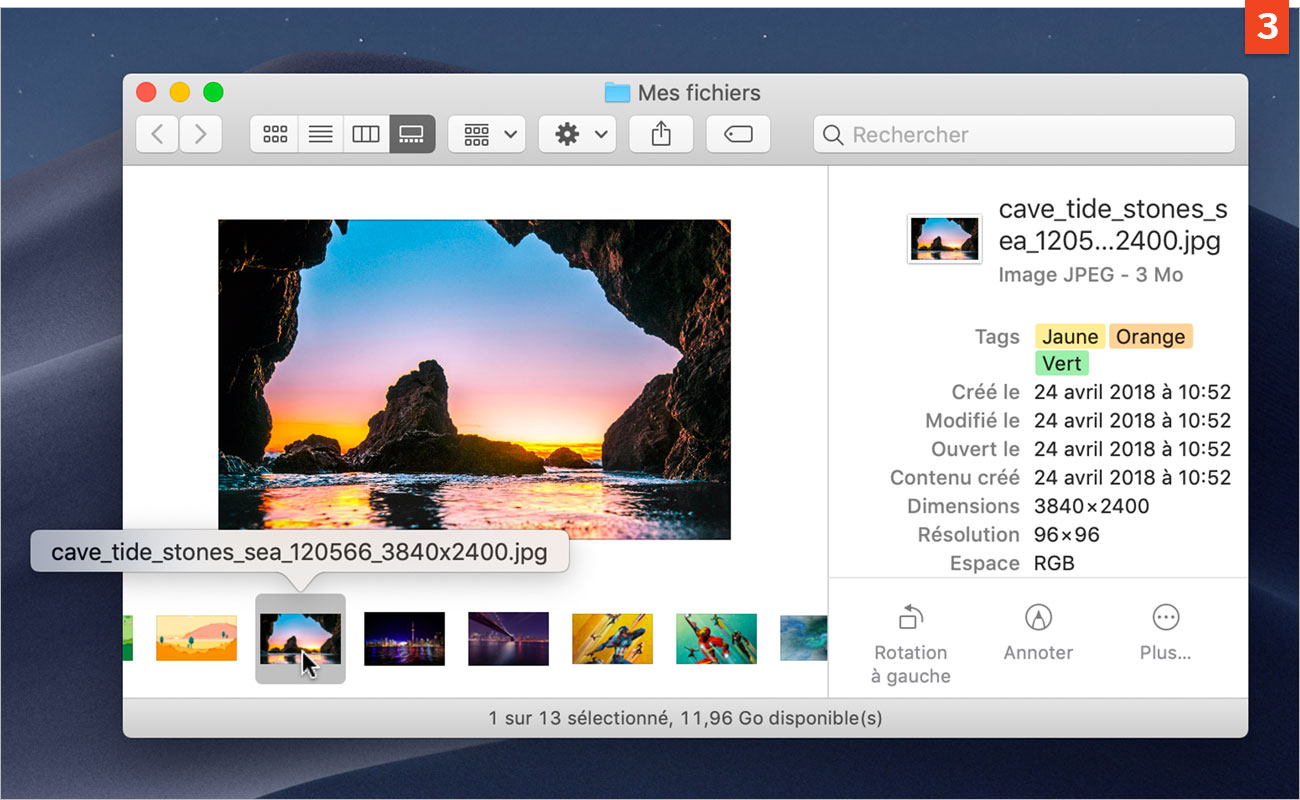Switch to icon view

click(274, 134)
